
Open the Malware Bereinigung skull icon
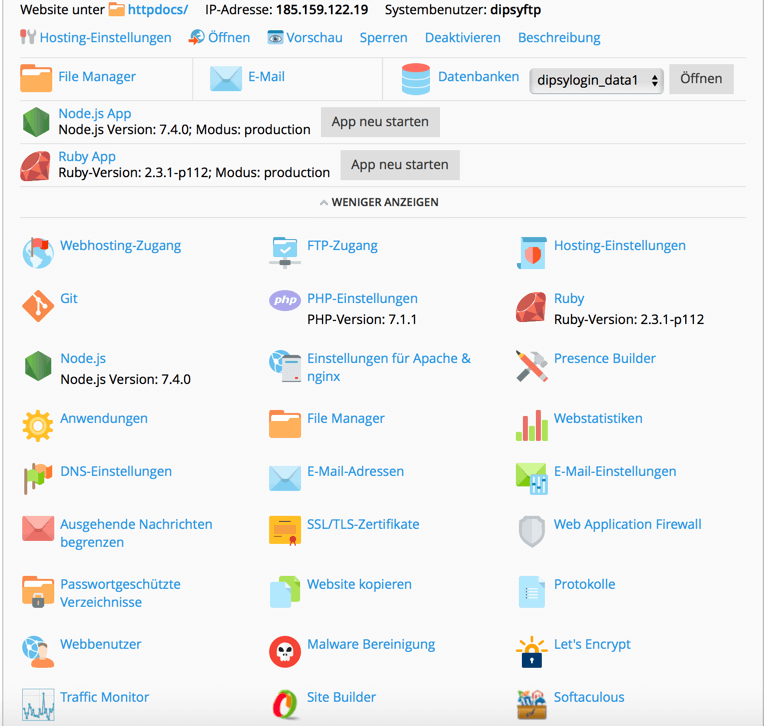(285, 651)
